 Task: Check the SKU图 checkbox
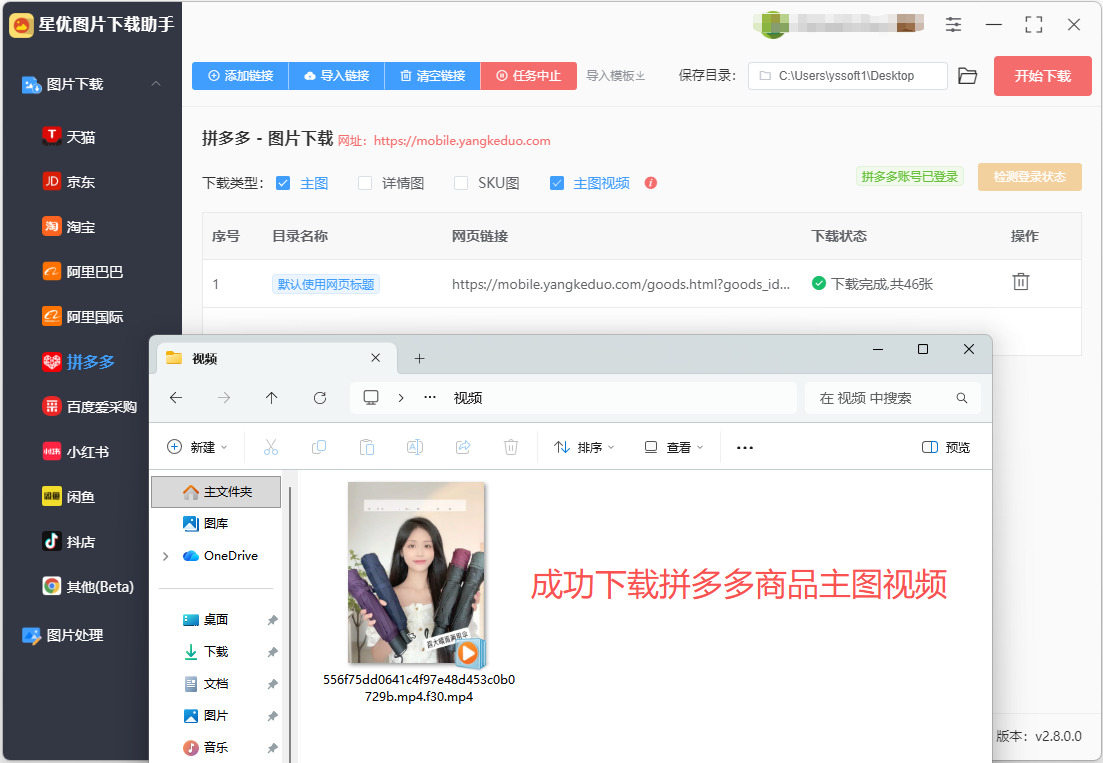[x=461, y=183]
